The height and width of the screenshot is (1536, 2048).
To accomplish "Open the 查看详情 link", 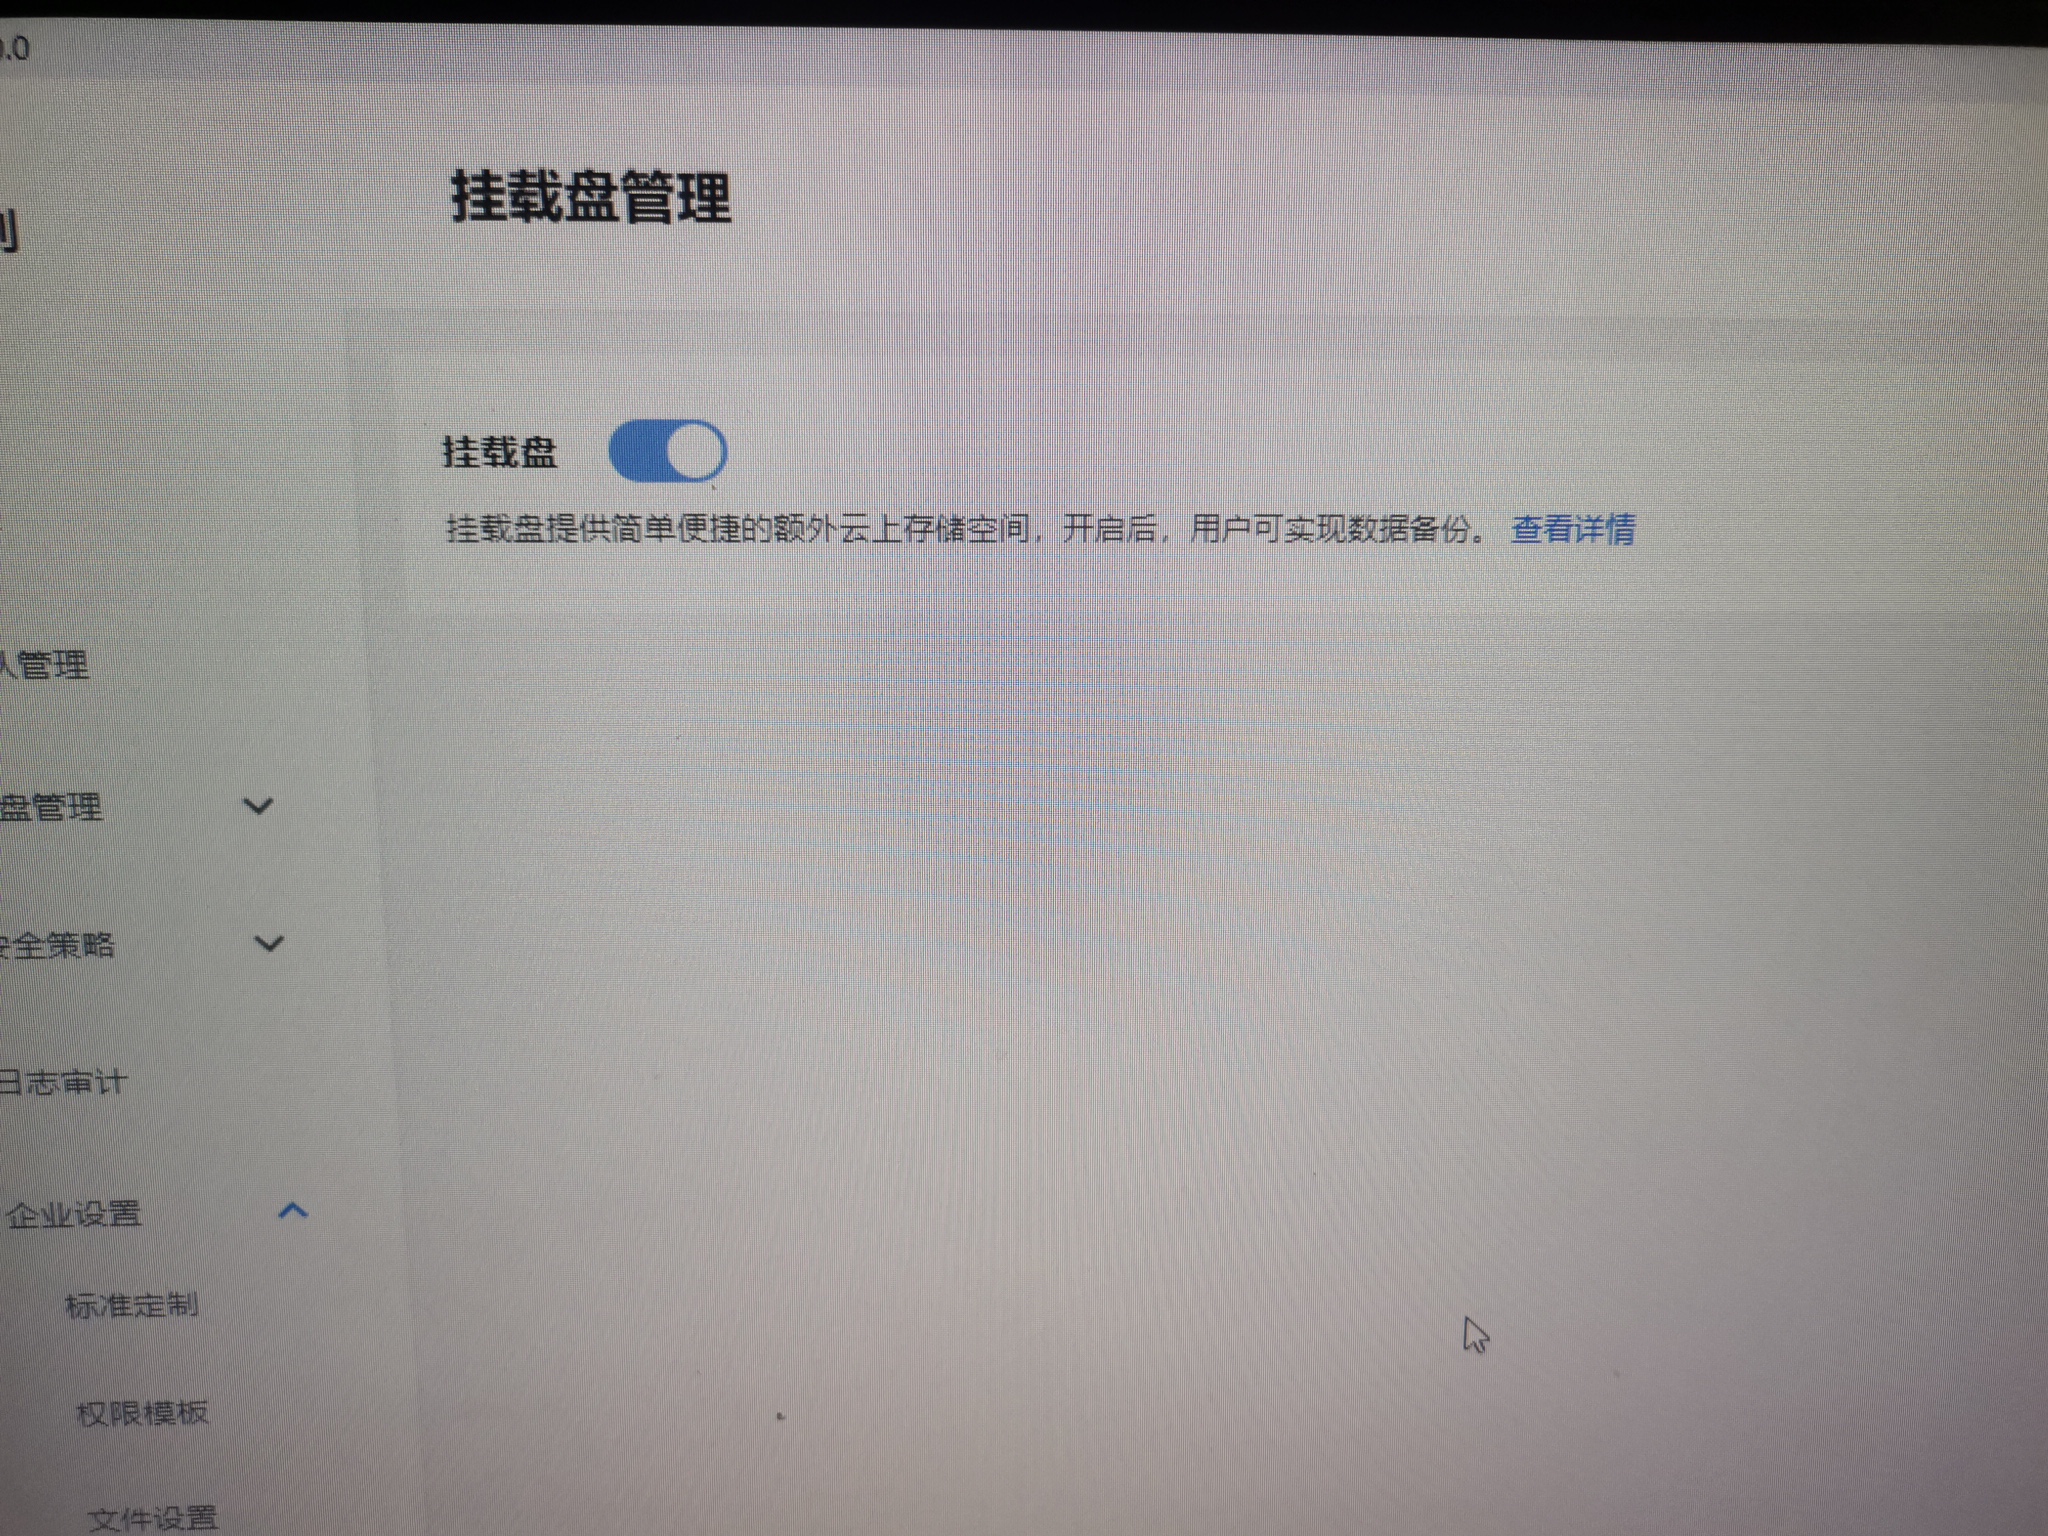I will pos(1572,529).
